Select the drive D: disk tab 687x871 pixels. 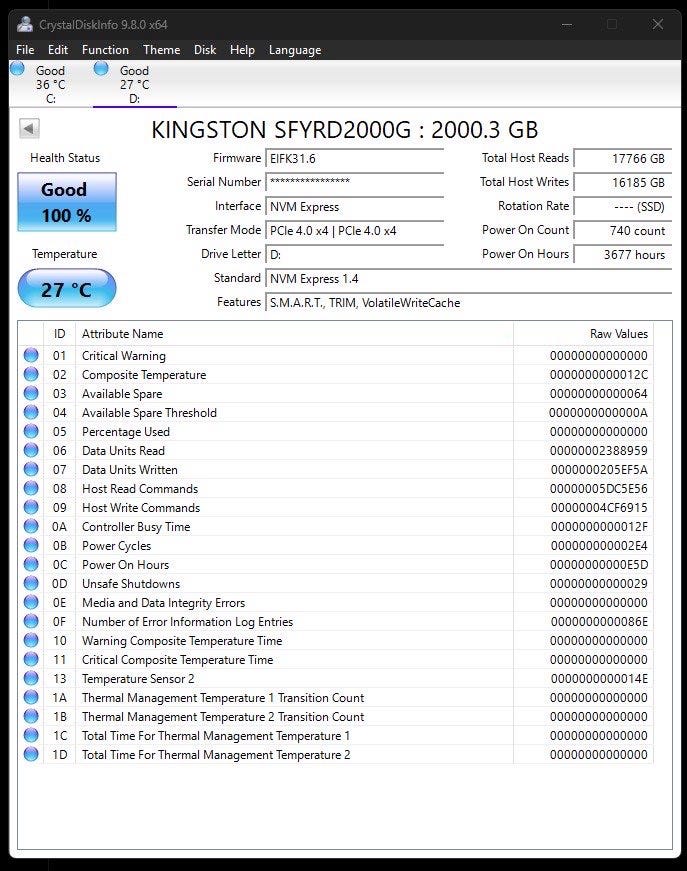[134, 84]
